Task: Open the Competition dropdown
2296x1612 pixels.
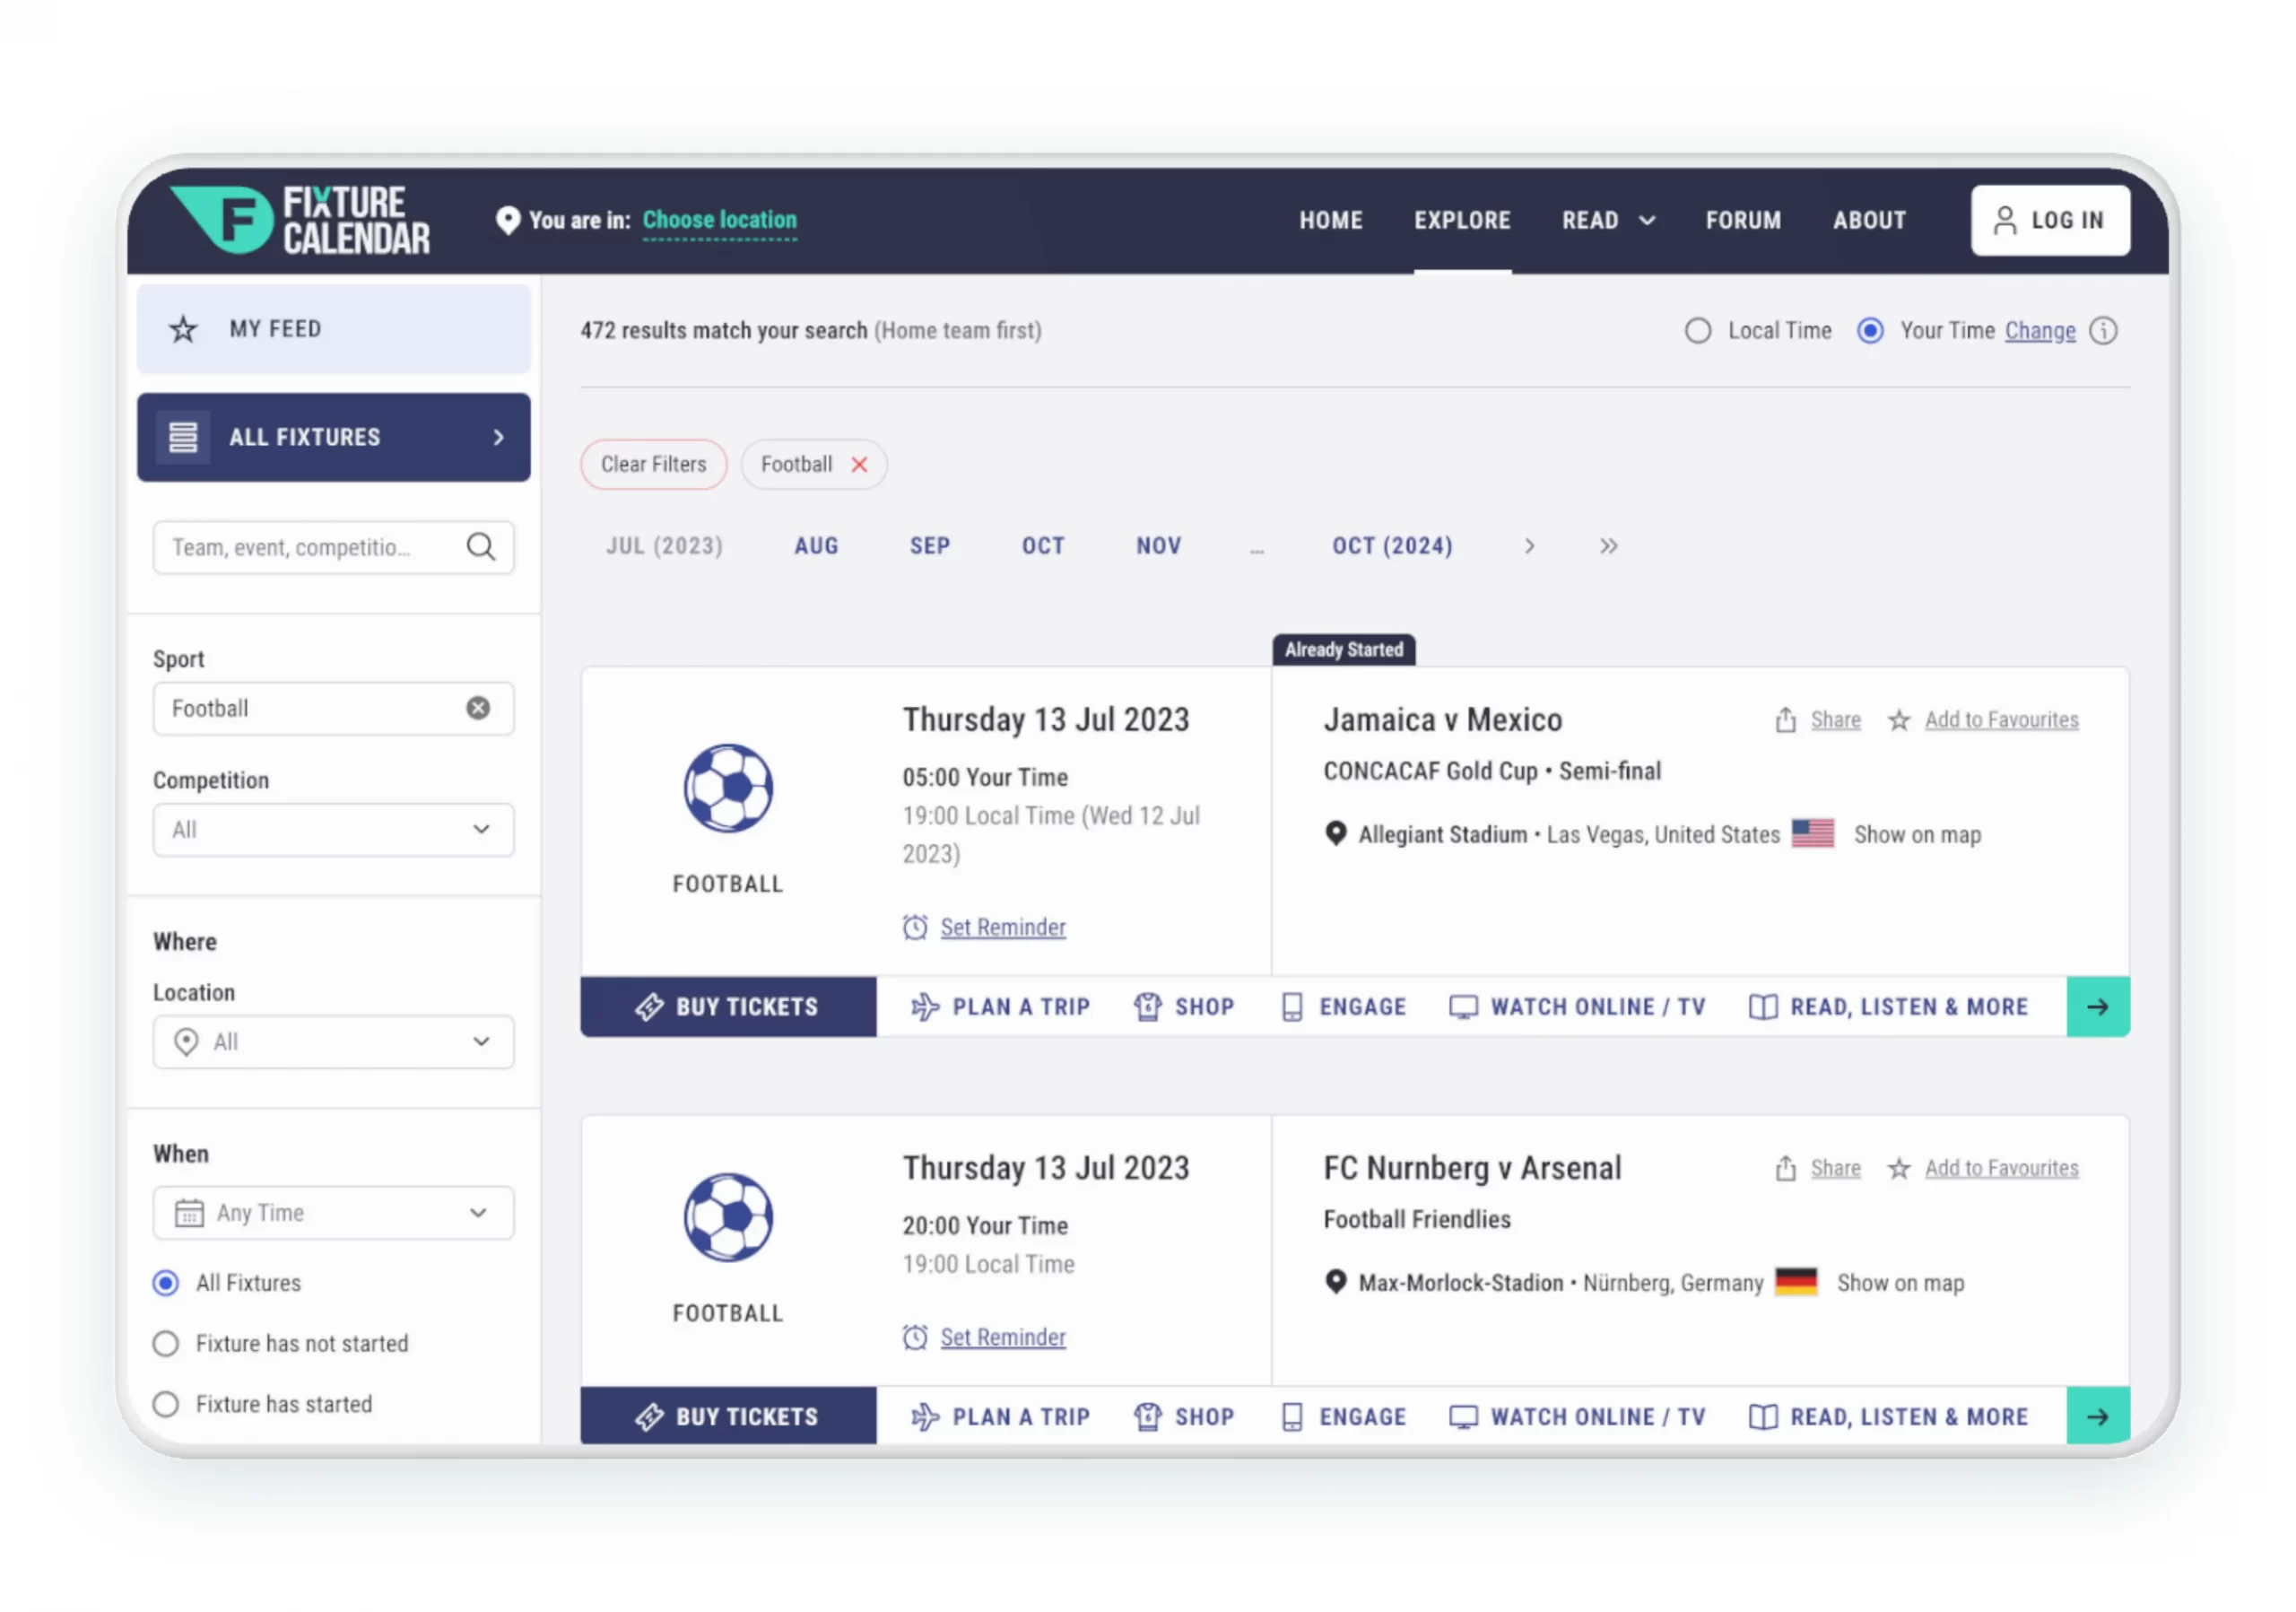Action: (334, 830)
